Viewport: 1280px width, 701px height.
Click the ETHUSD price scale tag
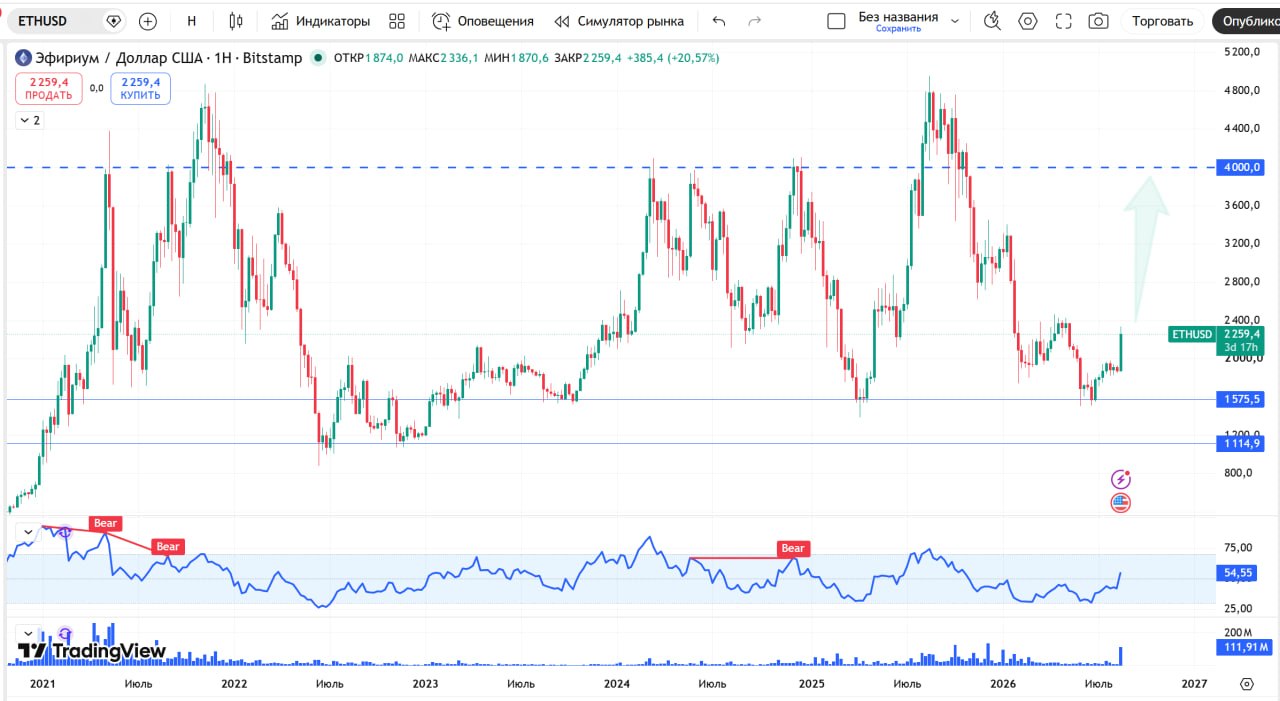pyautogui.click(x=1191, y=334)
